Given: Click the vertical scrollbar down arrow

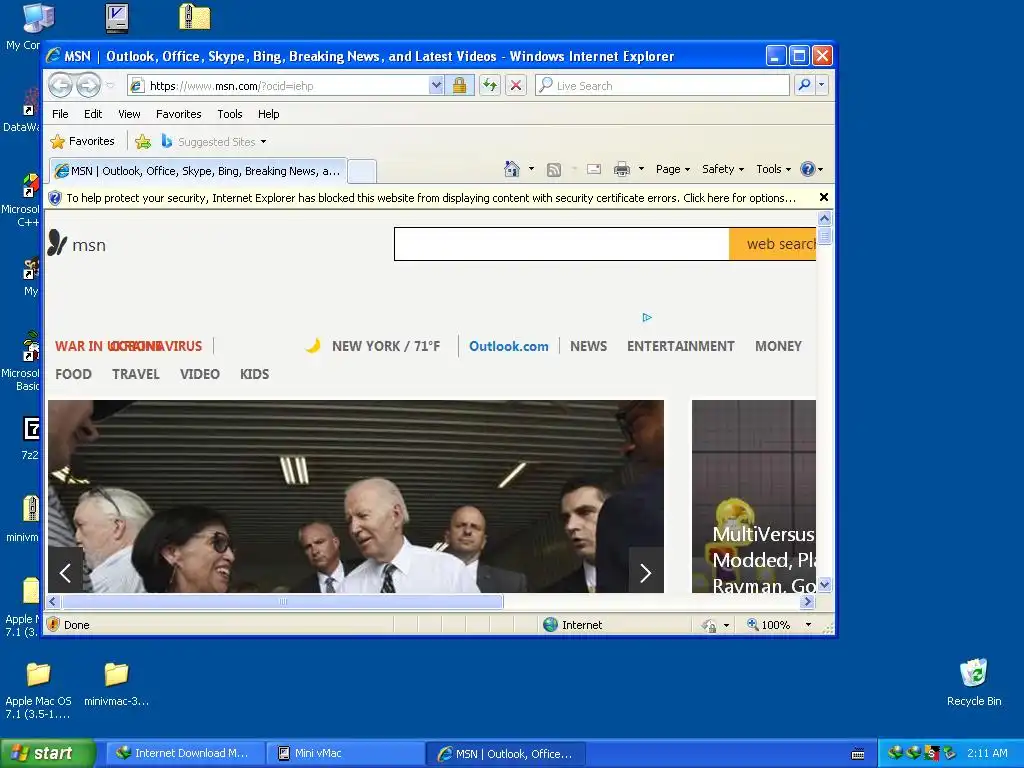Looking at the screenshot, I should click(x=824, y=584).
